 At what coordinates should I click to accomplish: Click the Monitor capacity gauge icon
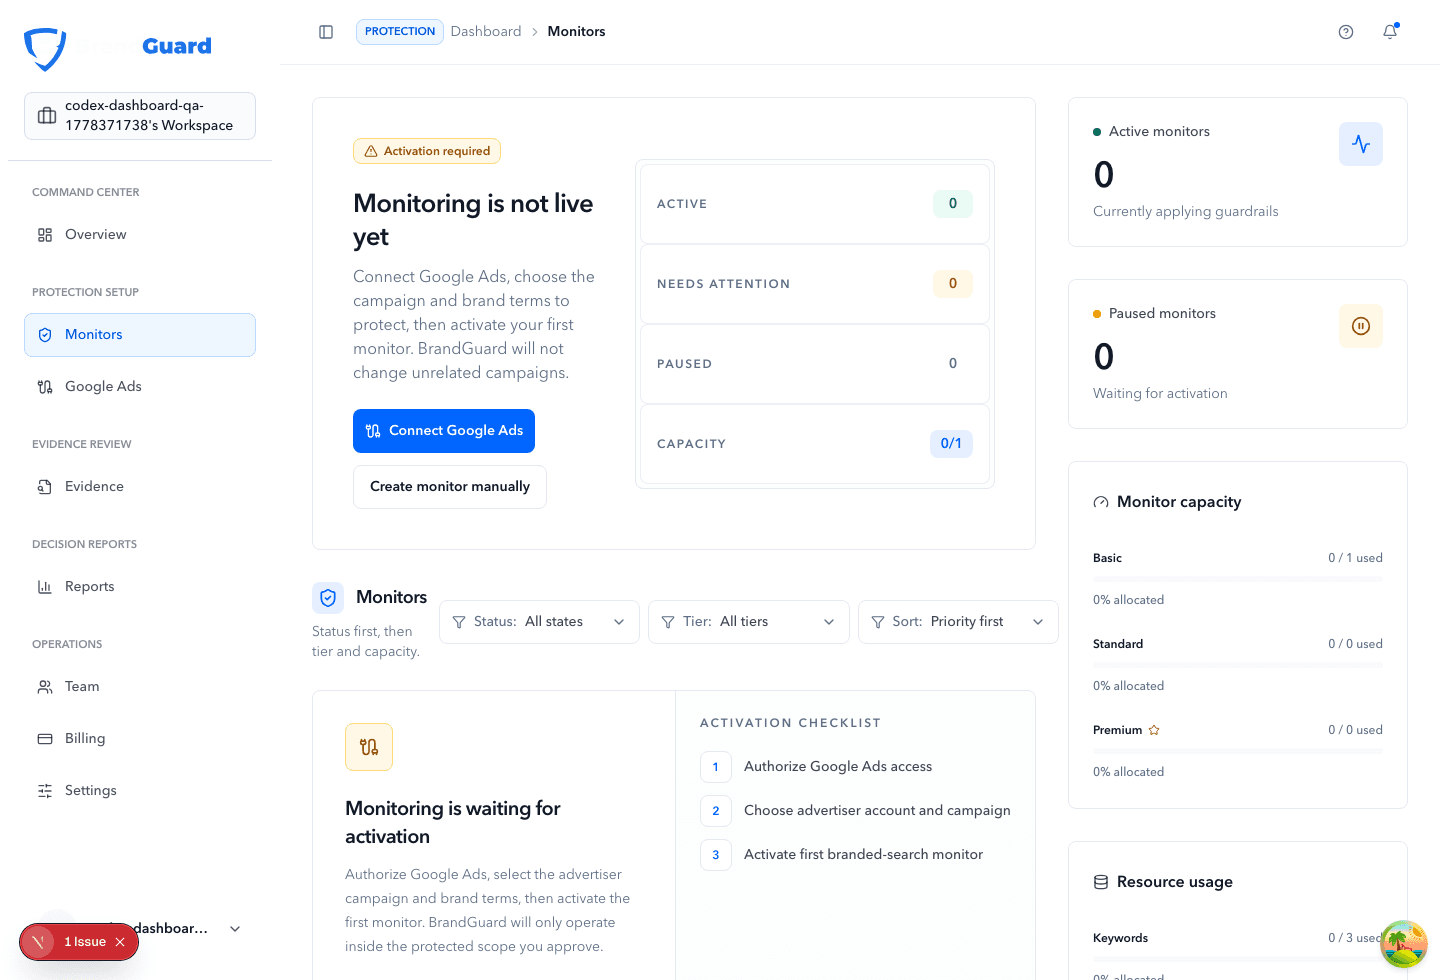pyautogui.click(x=1101, y=502)
